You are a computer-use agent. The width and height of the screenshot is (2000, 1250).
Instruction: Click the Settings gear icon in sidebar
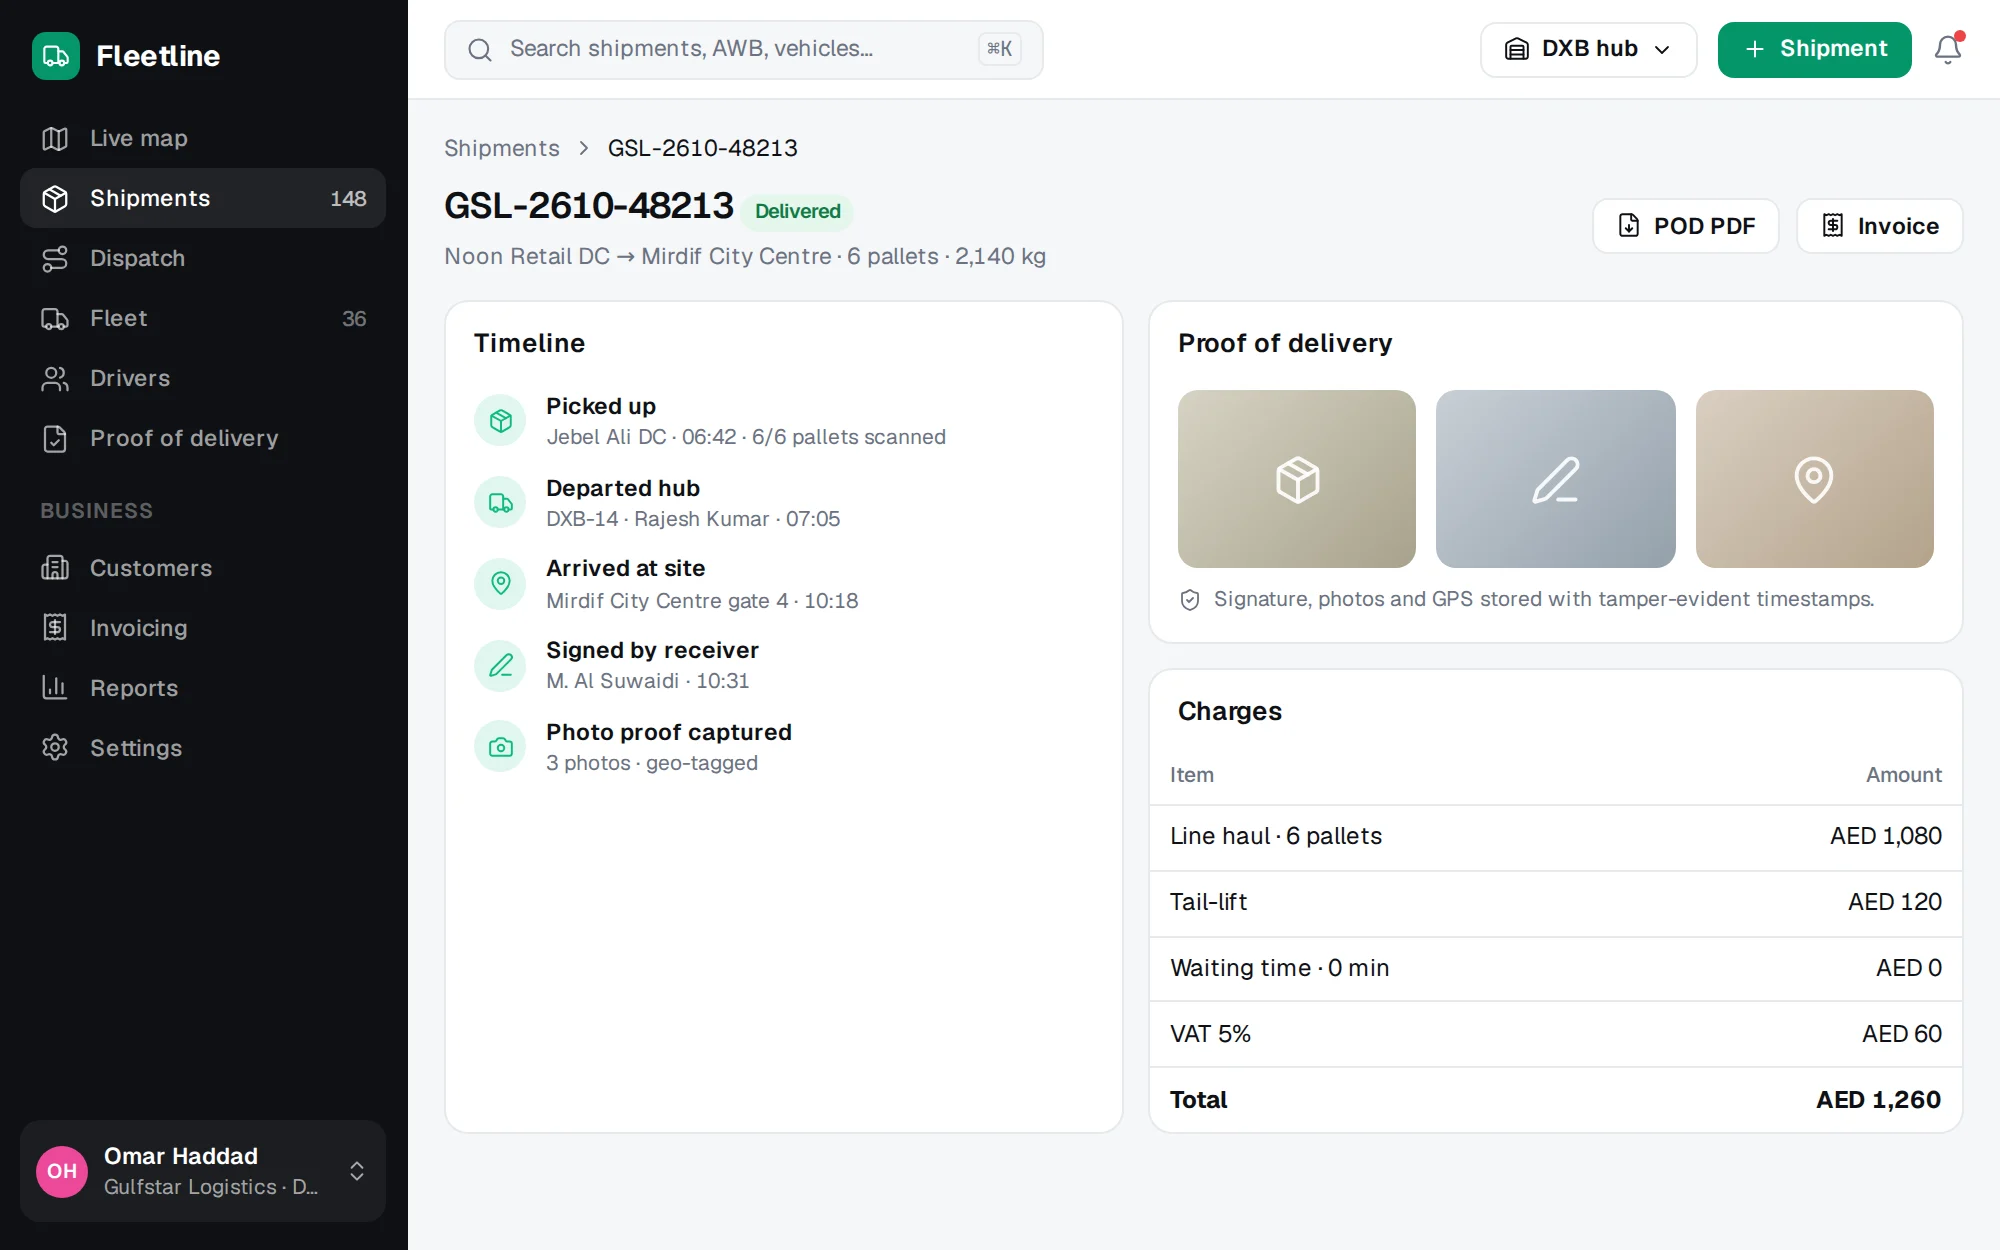[55, 748]
